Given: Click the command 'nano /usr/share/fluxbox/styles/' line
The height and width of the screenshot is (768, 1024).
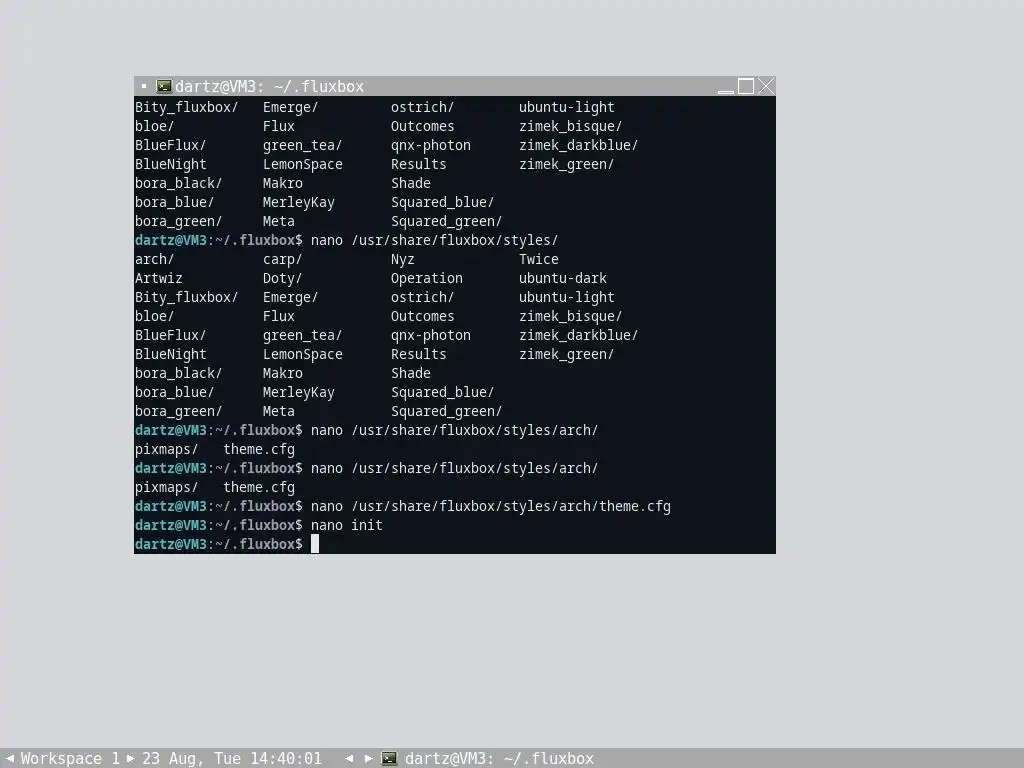Looking at the screenshot, I should click(434, 240).
